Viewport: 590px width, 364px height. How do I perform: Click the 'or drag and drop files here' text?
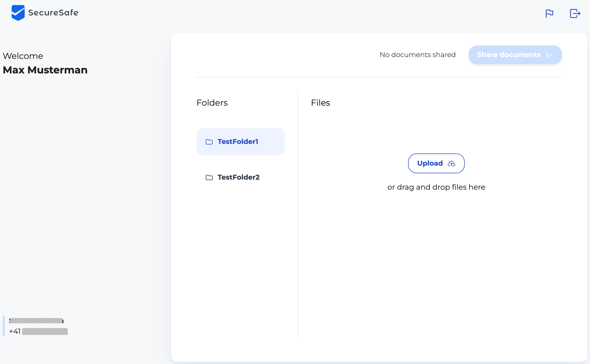(436, 187)
